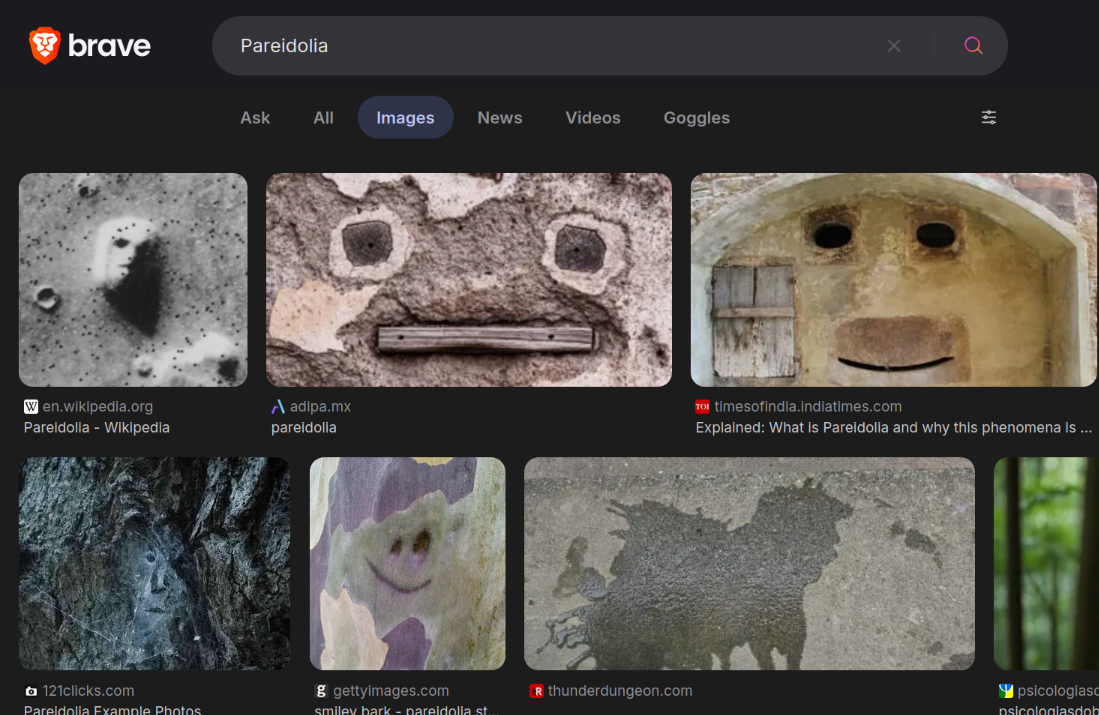Click the timesofindia.indiatimes.com source link

point(807,407)
